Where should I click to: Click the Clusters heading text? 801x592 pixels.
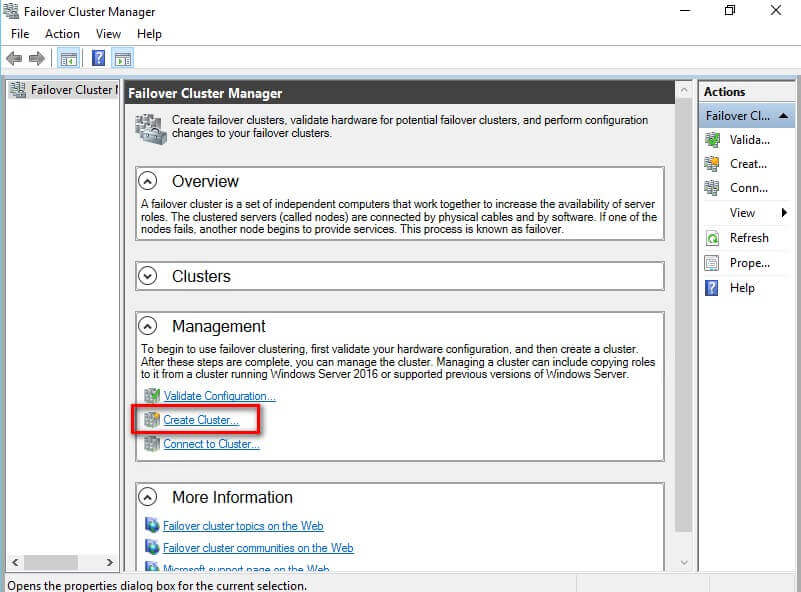click(x=201, y=276)
